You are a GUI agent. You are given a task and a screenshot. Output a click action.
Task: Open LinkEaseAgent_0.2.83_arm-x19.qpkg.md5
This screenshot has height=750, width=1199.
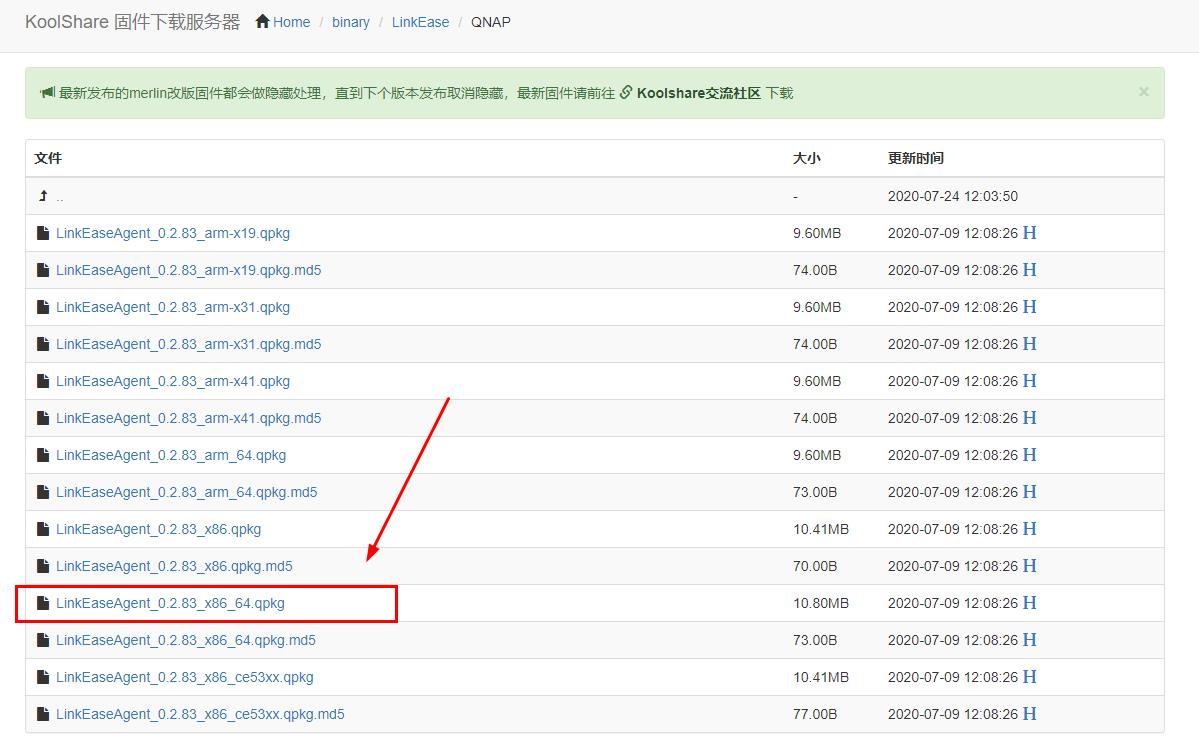(x=188, y=270)
